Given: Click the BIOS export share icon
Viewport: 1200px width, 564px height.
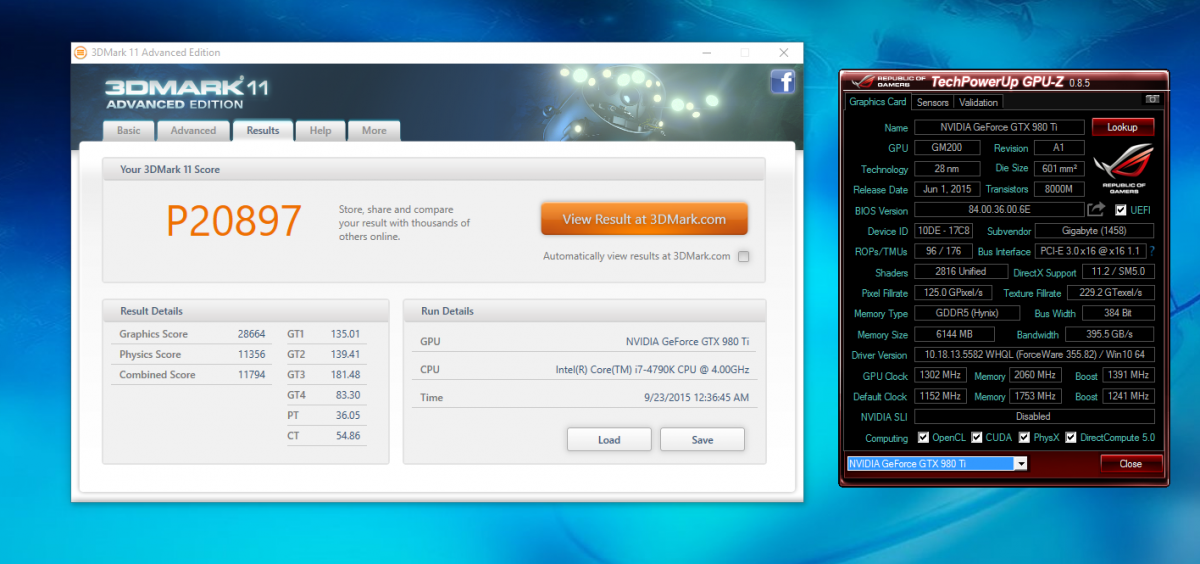Looking at the screenshot, I should tap(1096, 209).
